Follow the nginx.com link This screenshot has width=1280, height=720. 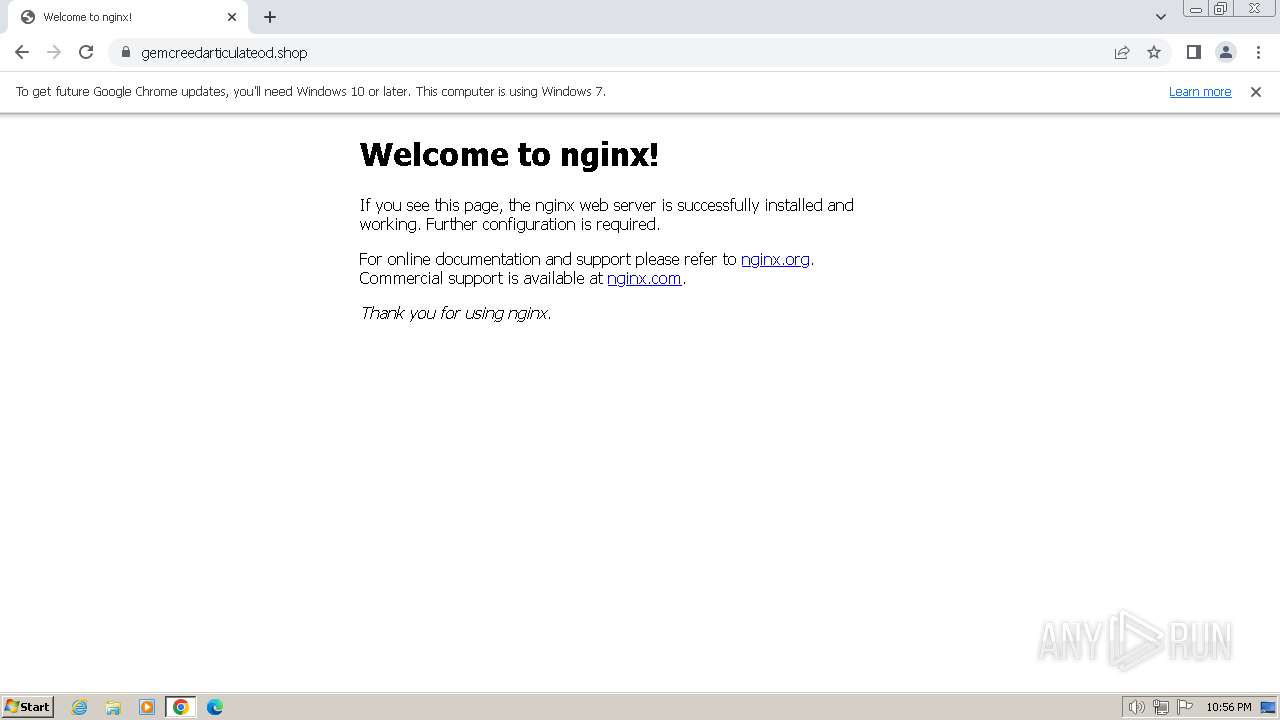coord(644,278)
